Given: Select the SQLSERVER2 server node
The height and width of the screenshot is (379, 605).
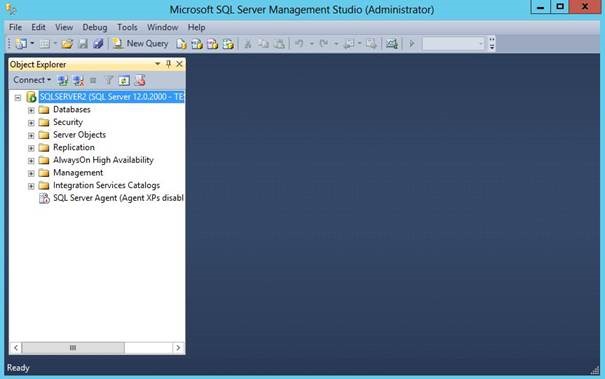Looking at the screenshot, I should [112, 97].
